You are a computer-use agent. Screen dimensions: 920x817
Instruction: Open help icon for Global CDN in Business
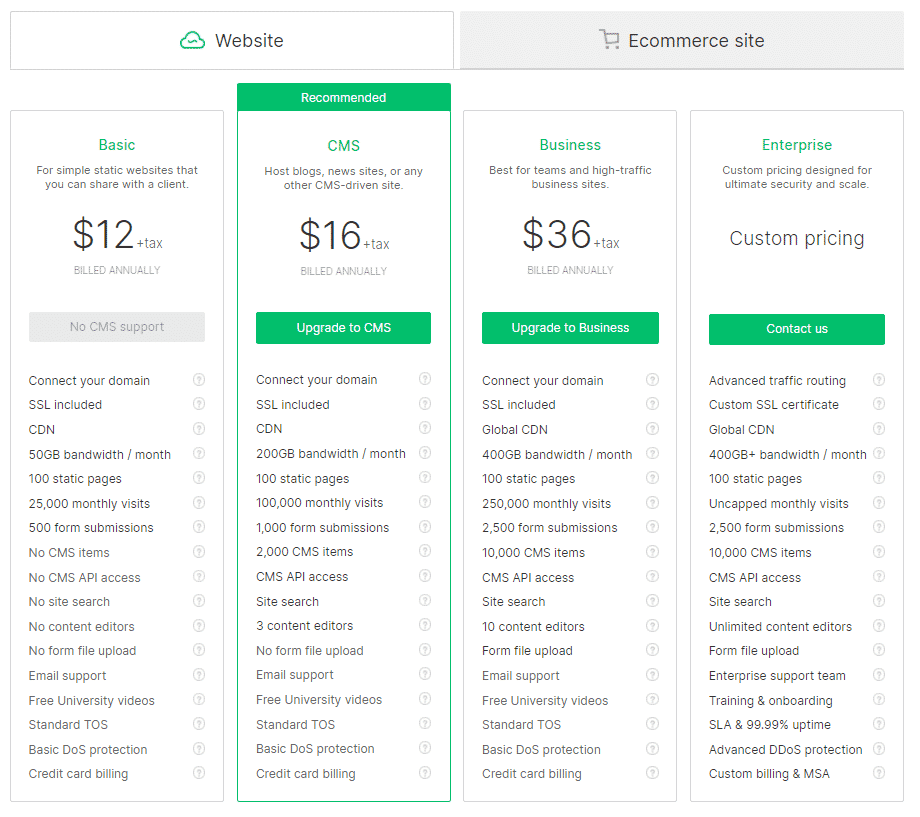click(652, 429)
